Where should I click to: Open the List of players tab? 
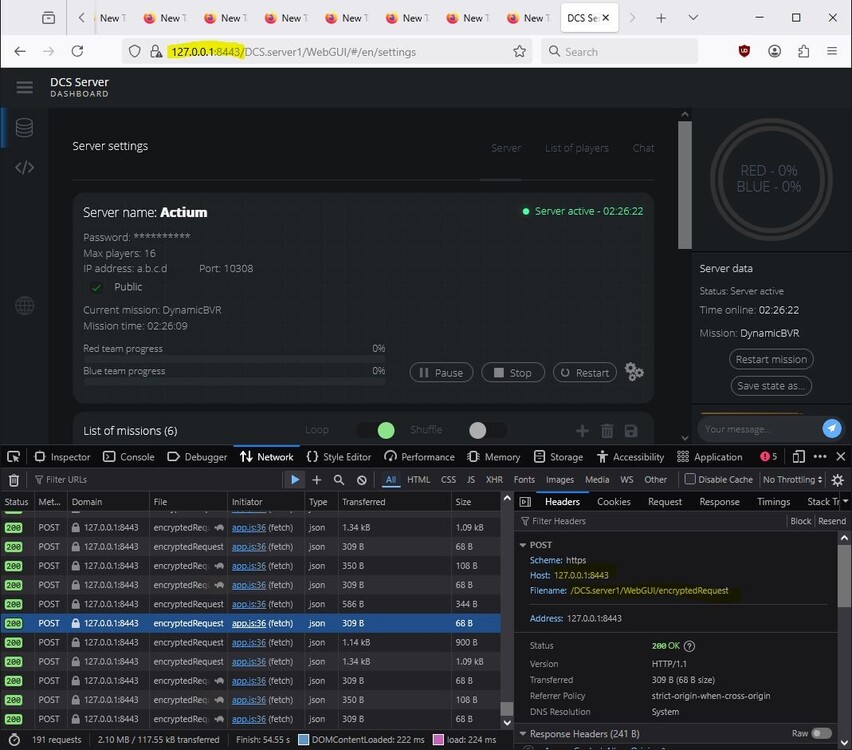pyautogui.click(x=576, y=148)
